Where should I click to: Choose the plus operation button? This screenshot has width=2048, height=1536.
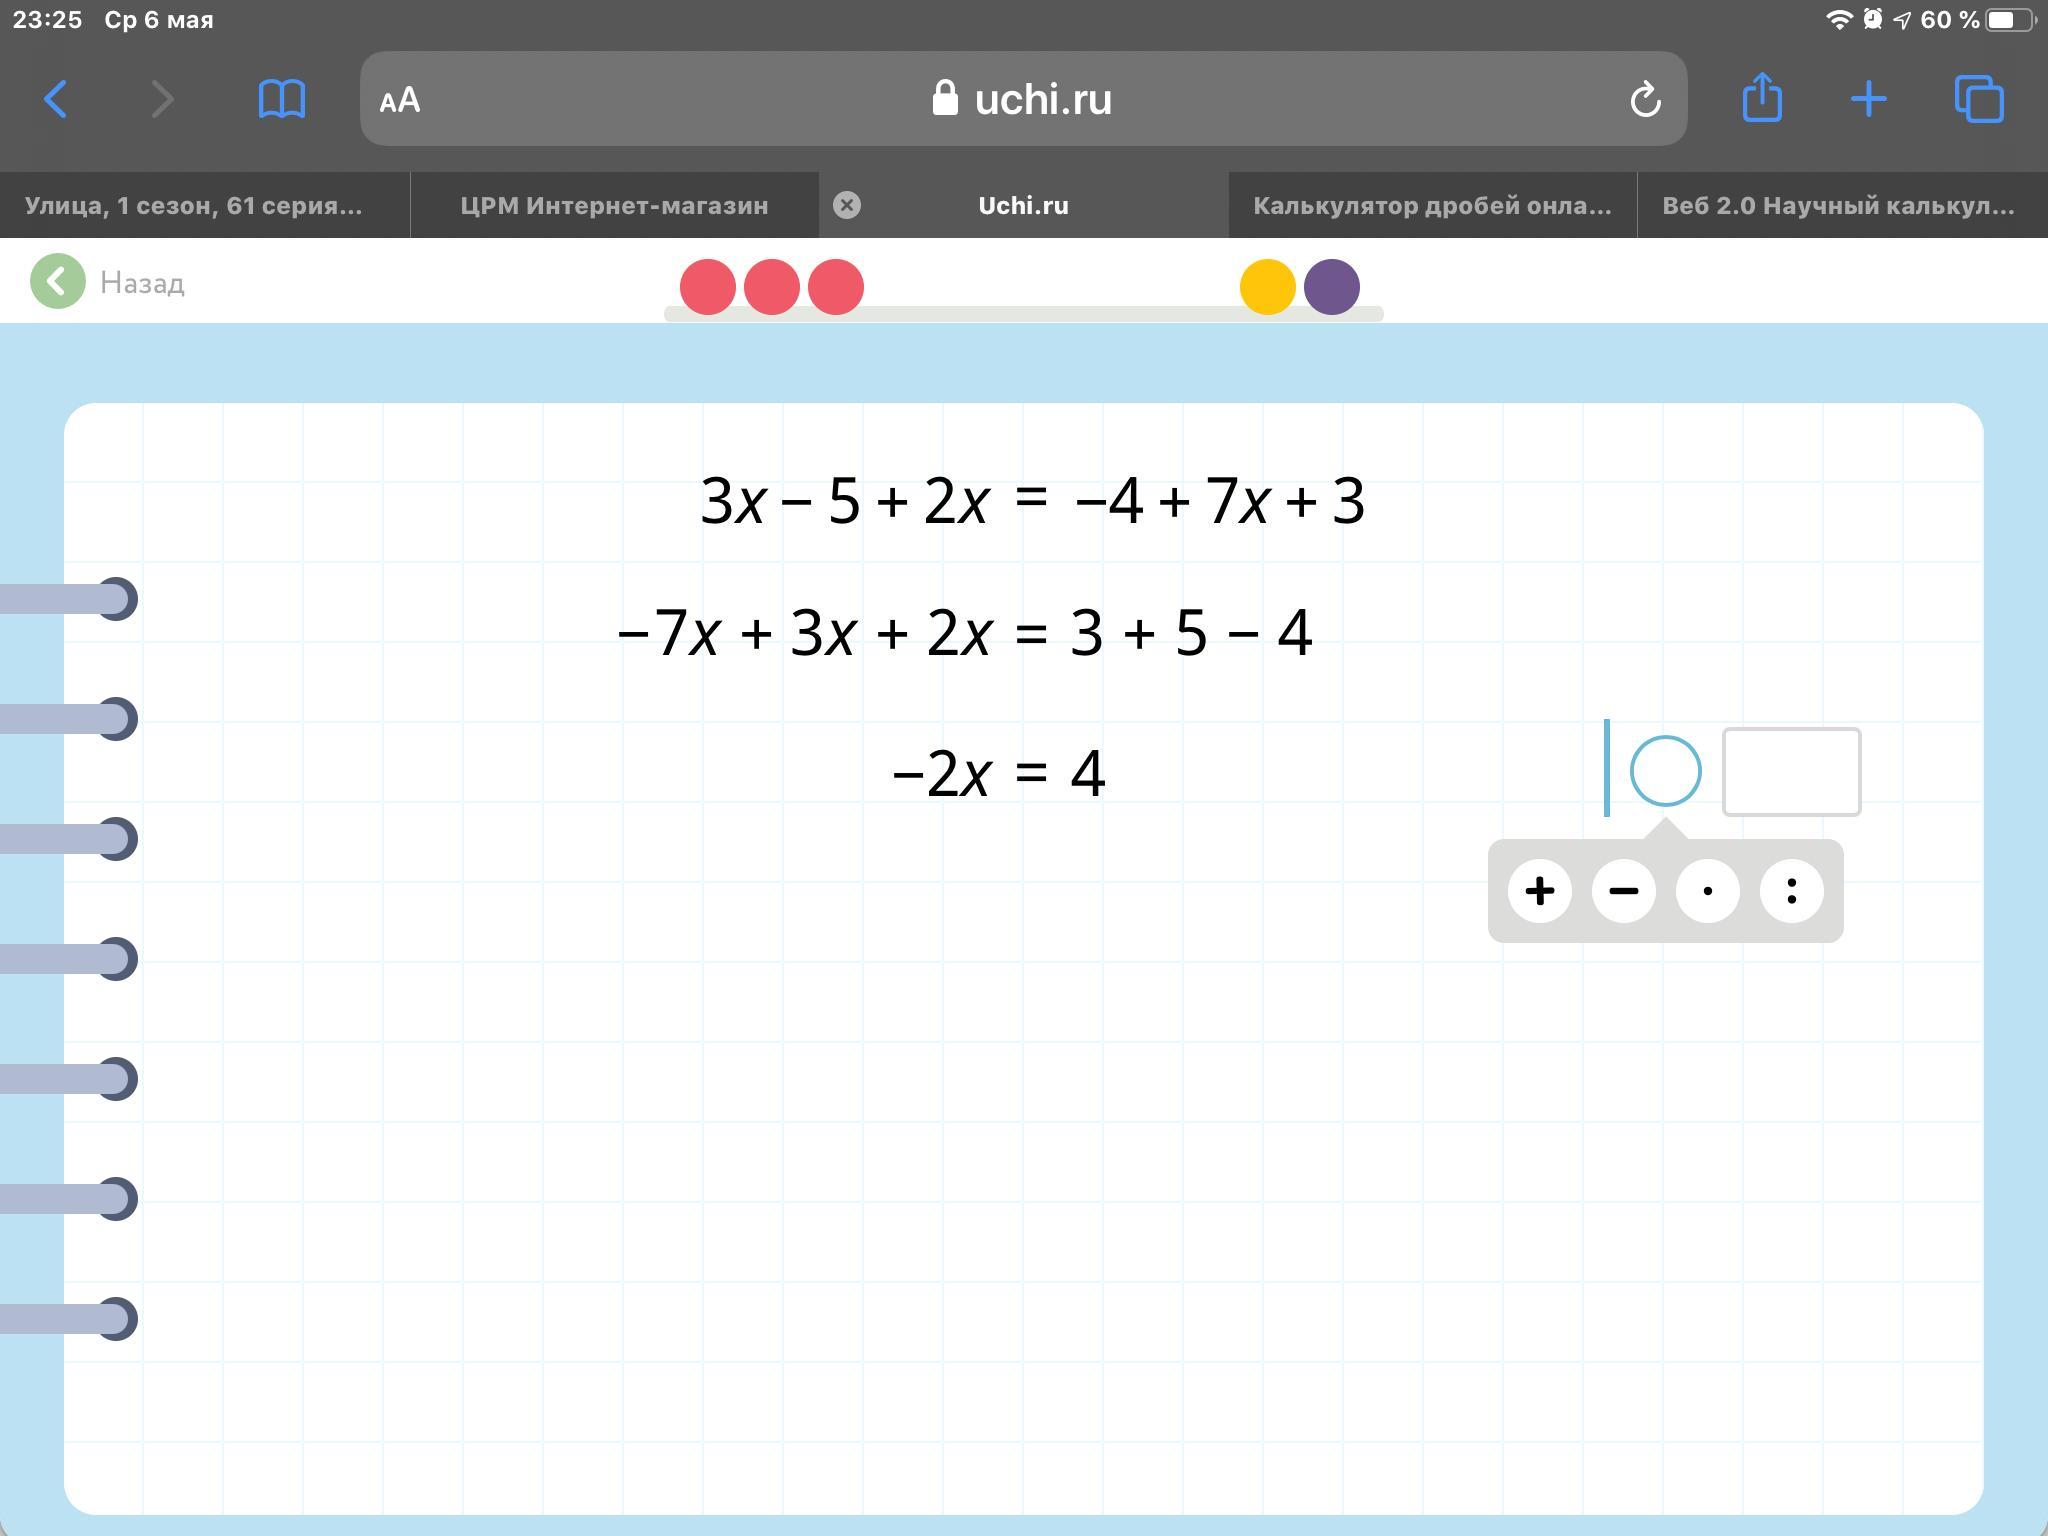pyautogui.click(x=1540, y=891)
